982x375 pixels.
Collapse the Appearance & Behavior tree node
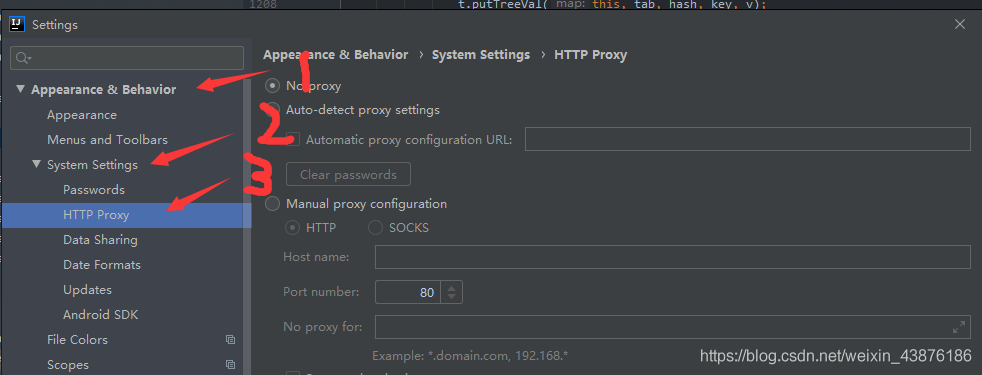tap(21, 90)
